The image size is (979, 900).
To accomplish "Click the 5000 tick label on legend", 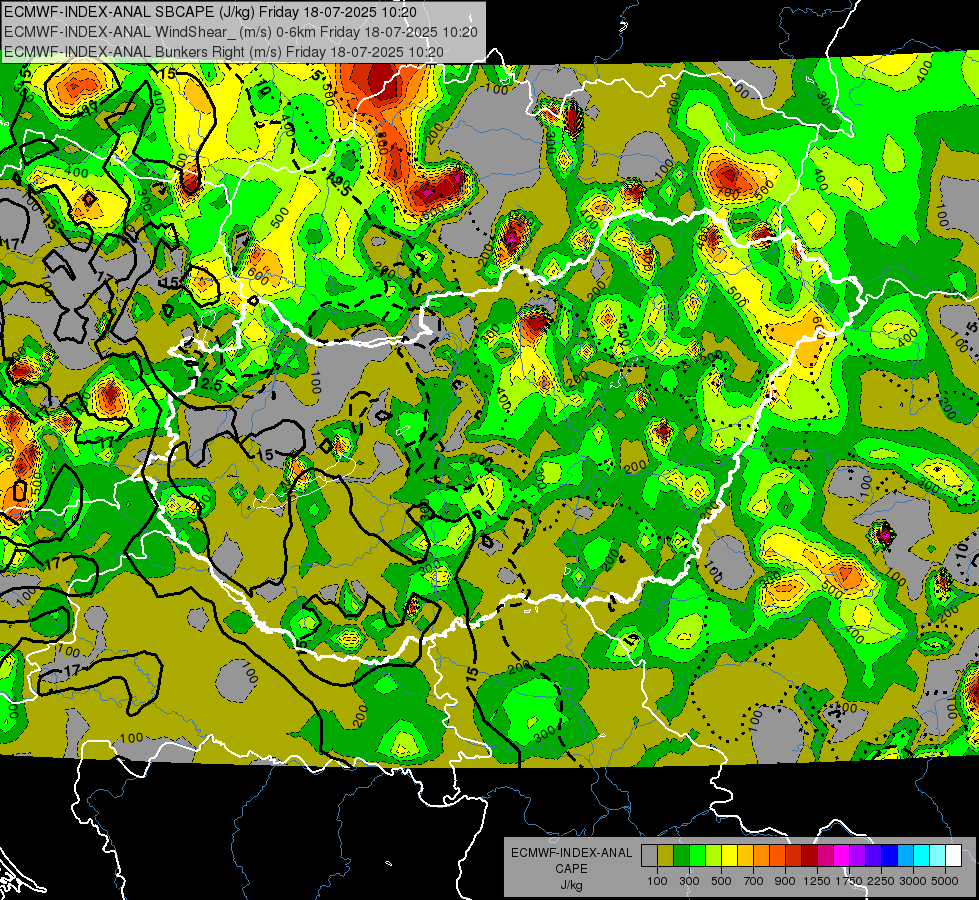I will [945, 881].
